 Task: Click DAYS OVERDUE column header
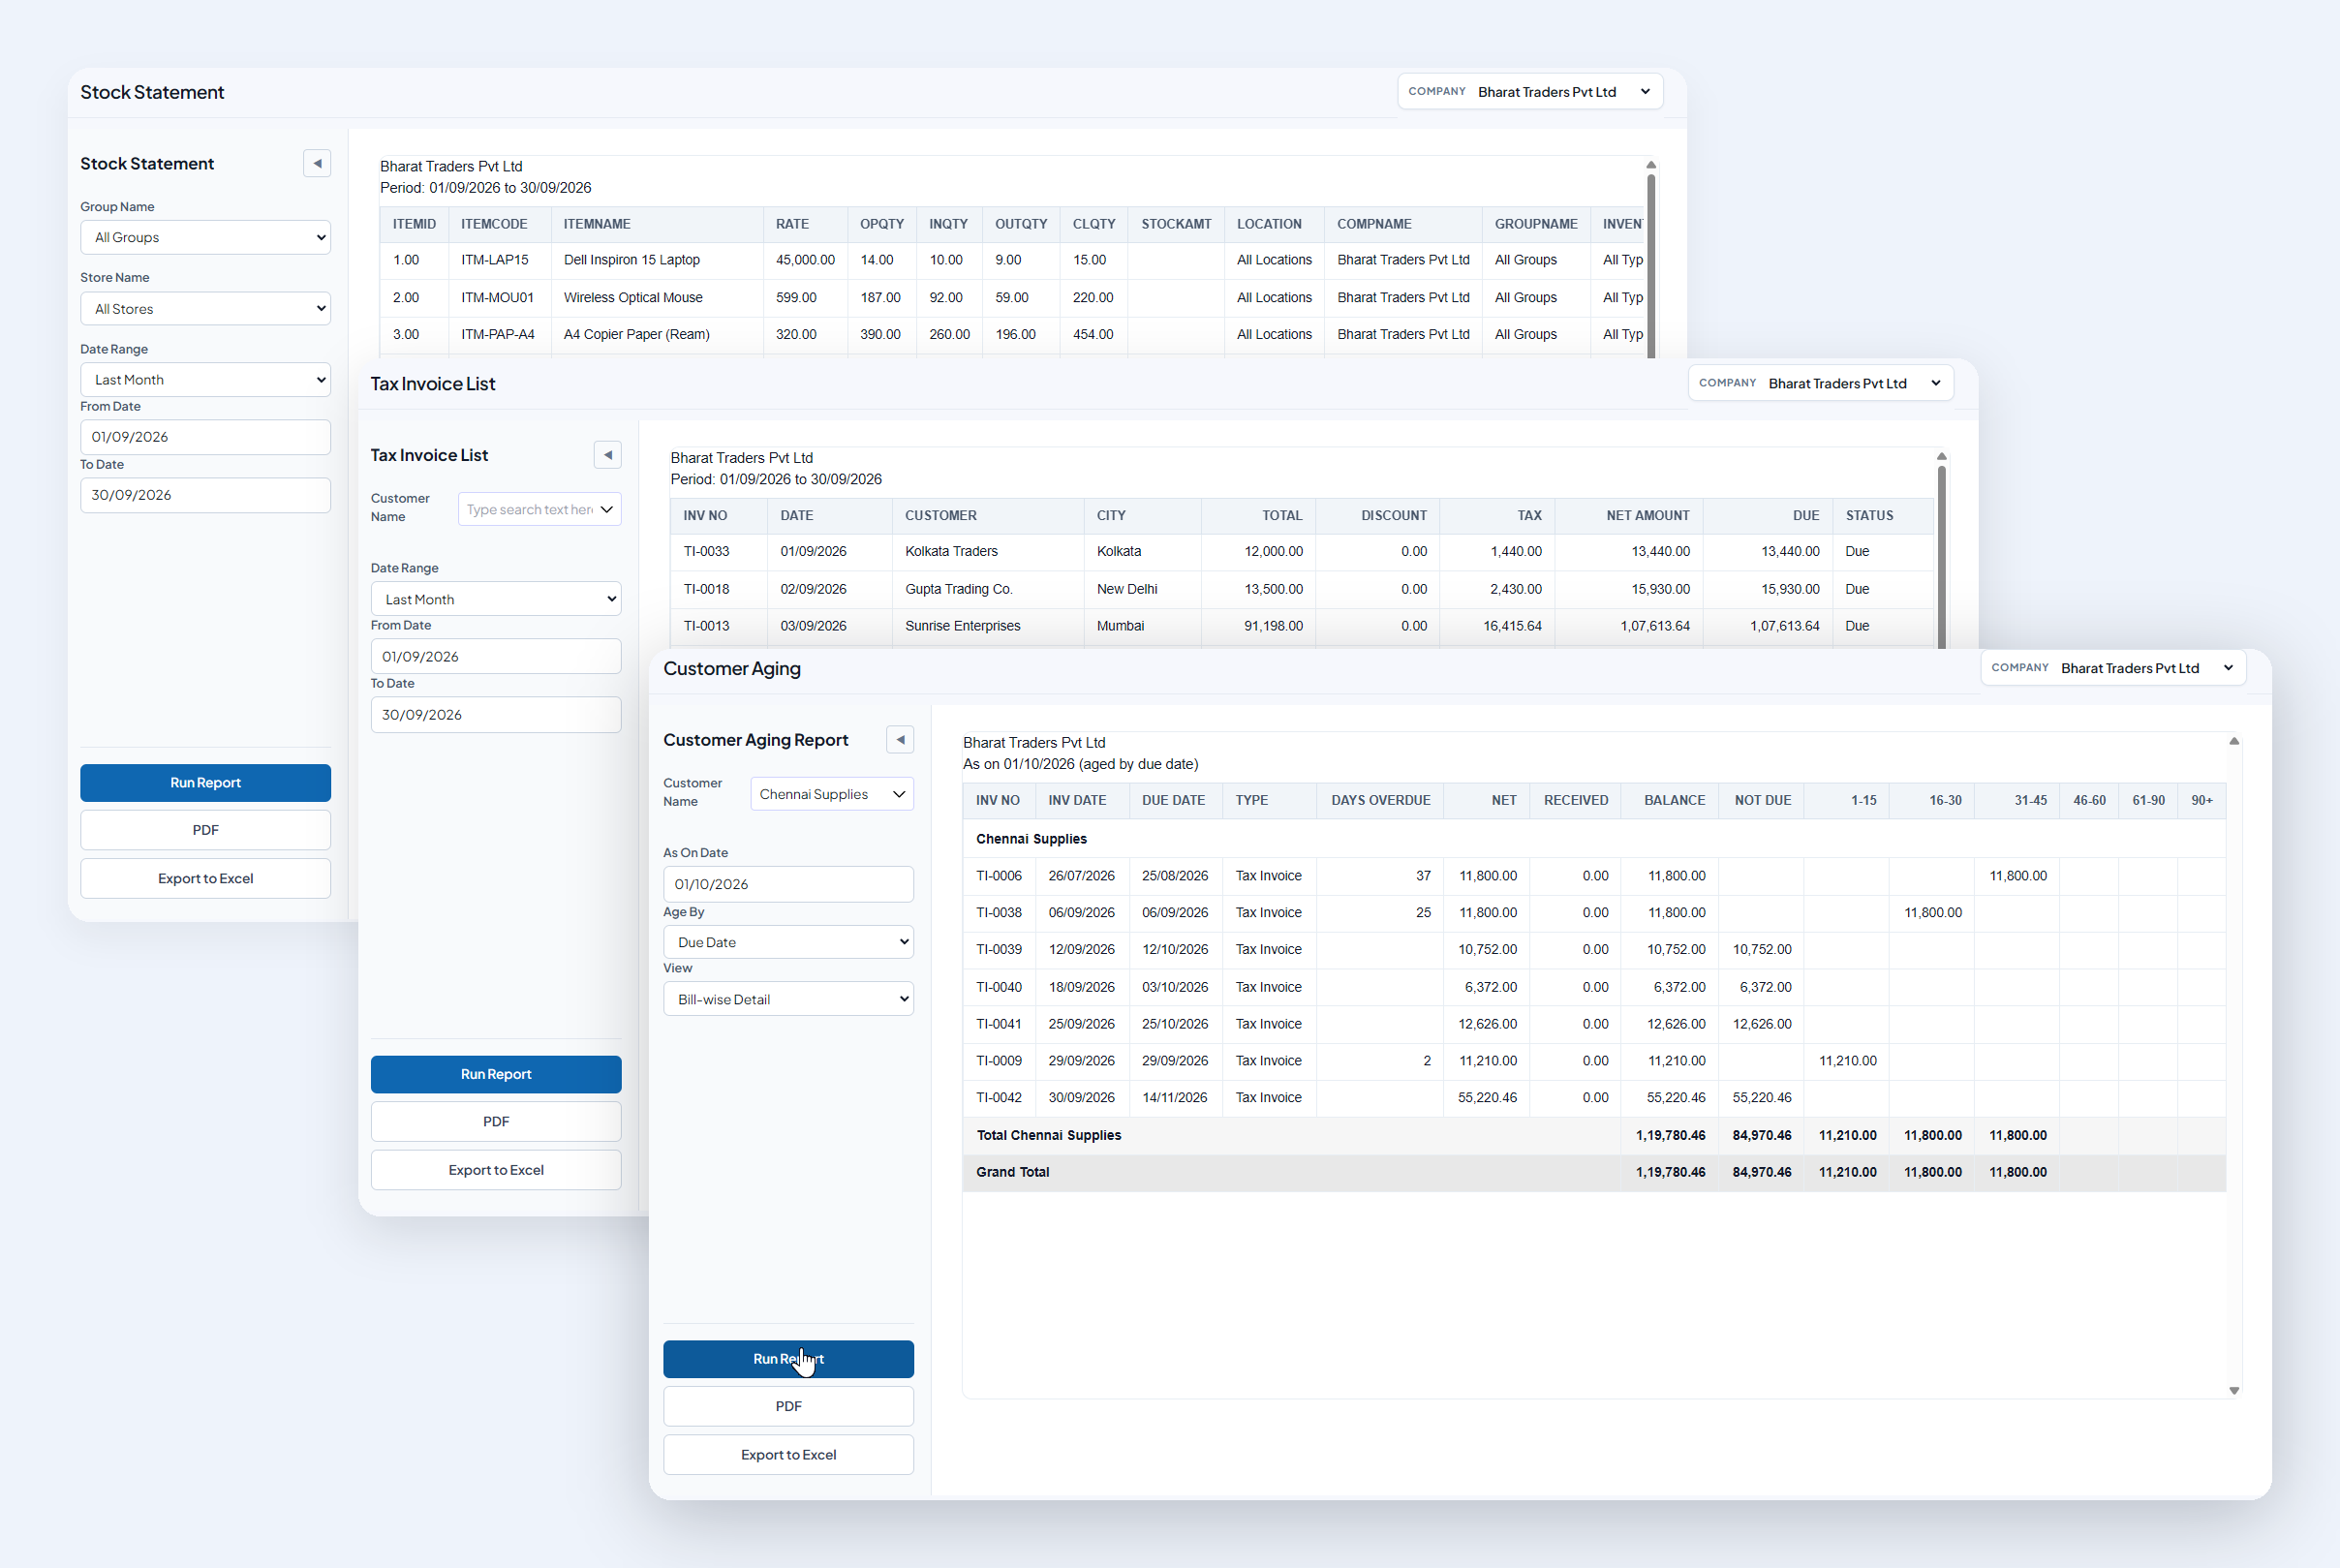(1380, 800)
